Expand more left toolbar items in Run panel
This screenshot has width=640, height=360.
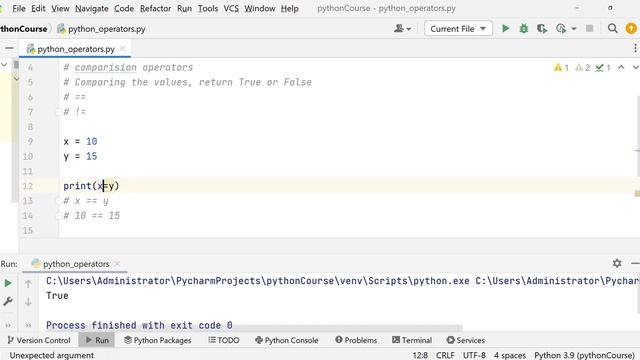8,326
